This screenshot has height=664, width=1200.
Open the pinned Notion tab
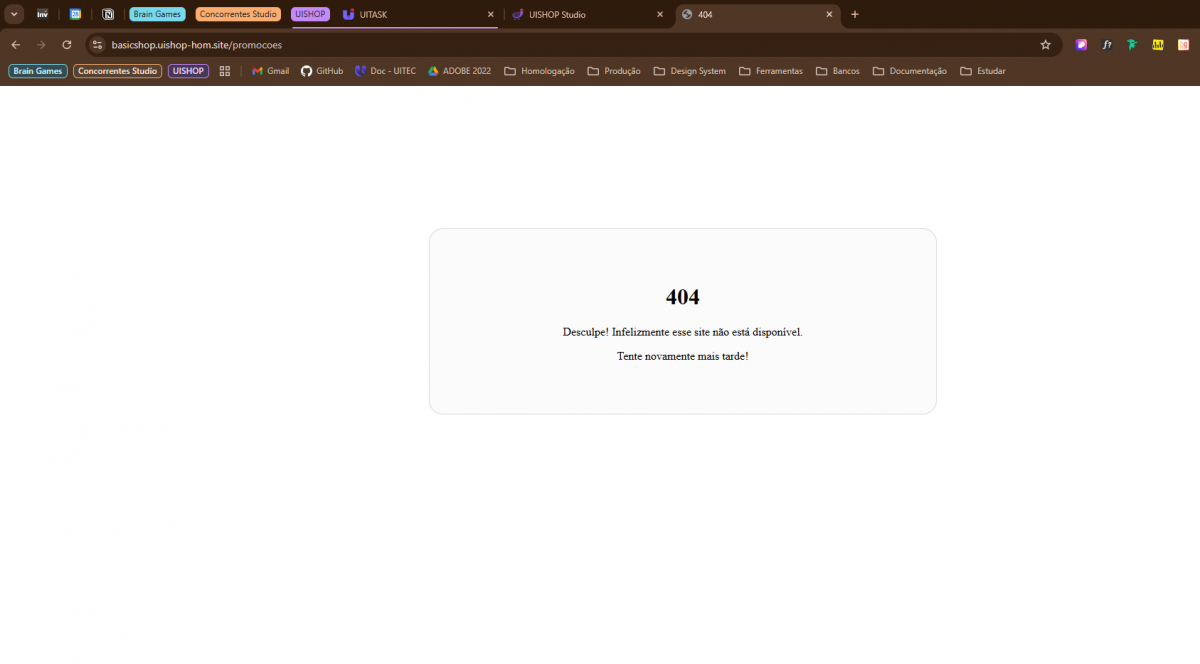point(108,15)
